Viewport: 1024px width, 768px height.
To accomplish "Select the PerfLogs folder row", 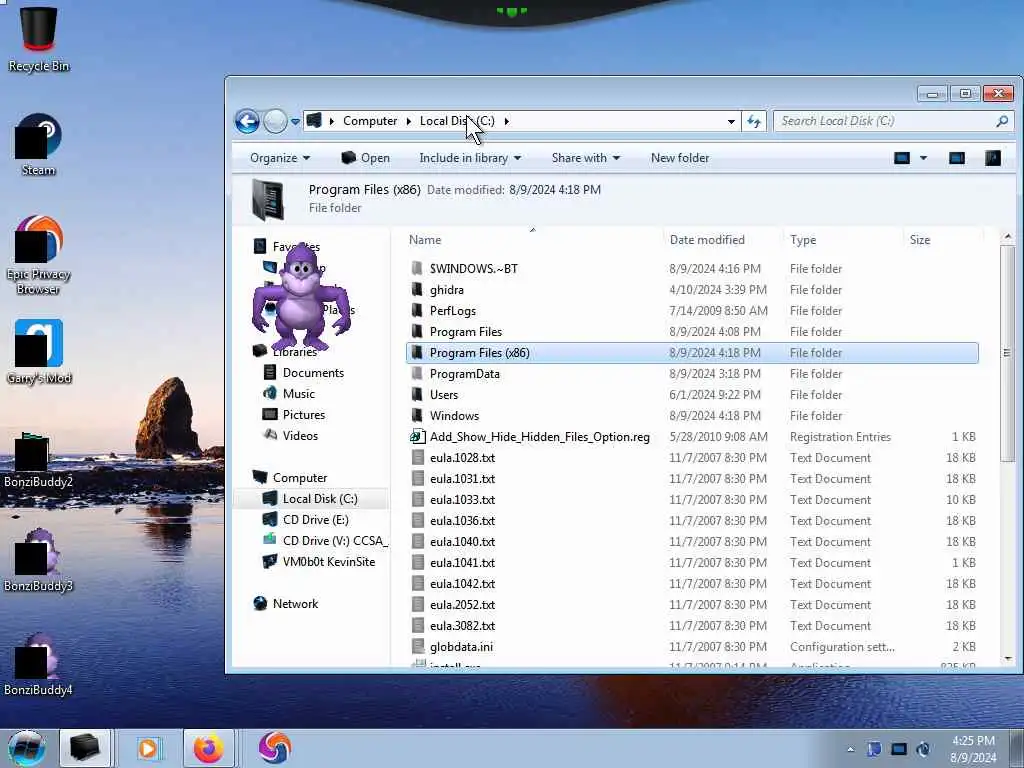I will tap(692, 311).
